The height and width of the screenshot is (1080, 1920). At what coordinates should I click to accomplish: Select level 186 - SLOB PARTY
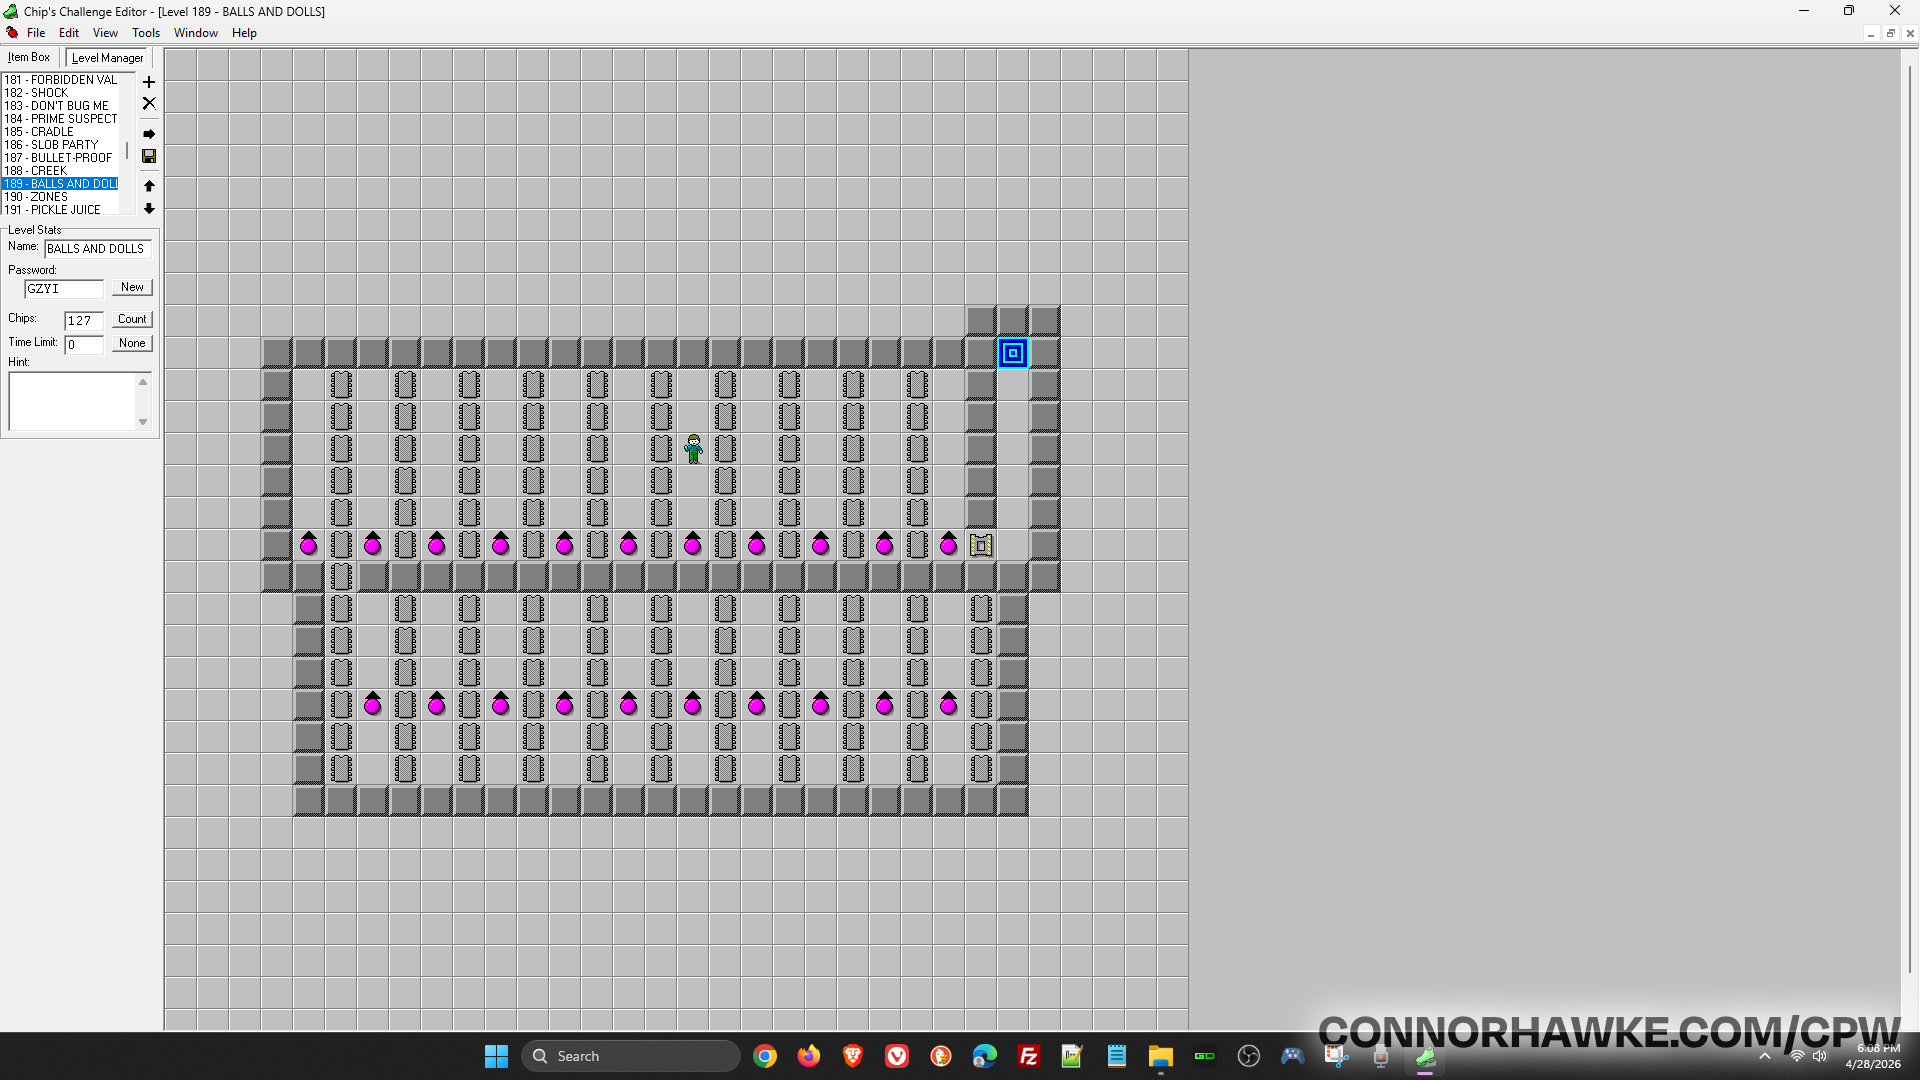click(x=60, y=145)
